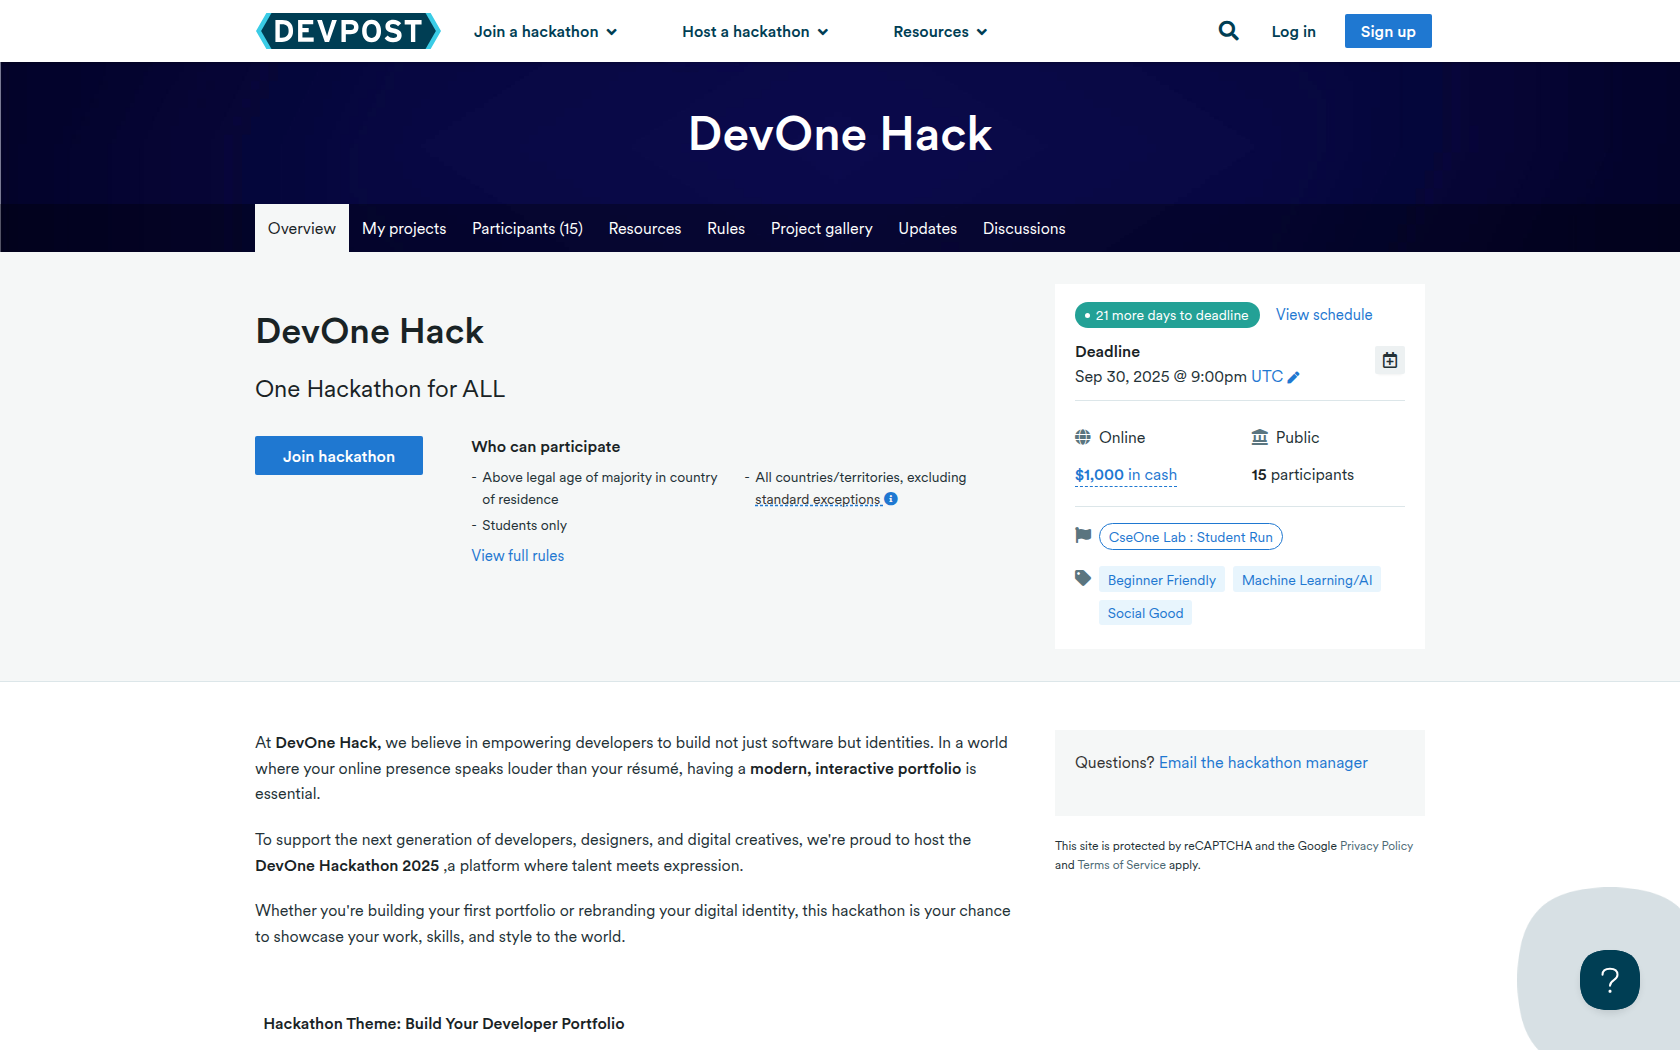1680x1050 pixels.
Task: Click the $1,000 in cash prize link
Action: point(1125,475)
